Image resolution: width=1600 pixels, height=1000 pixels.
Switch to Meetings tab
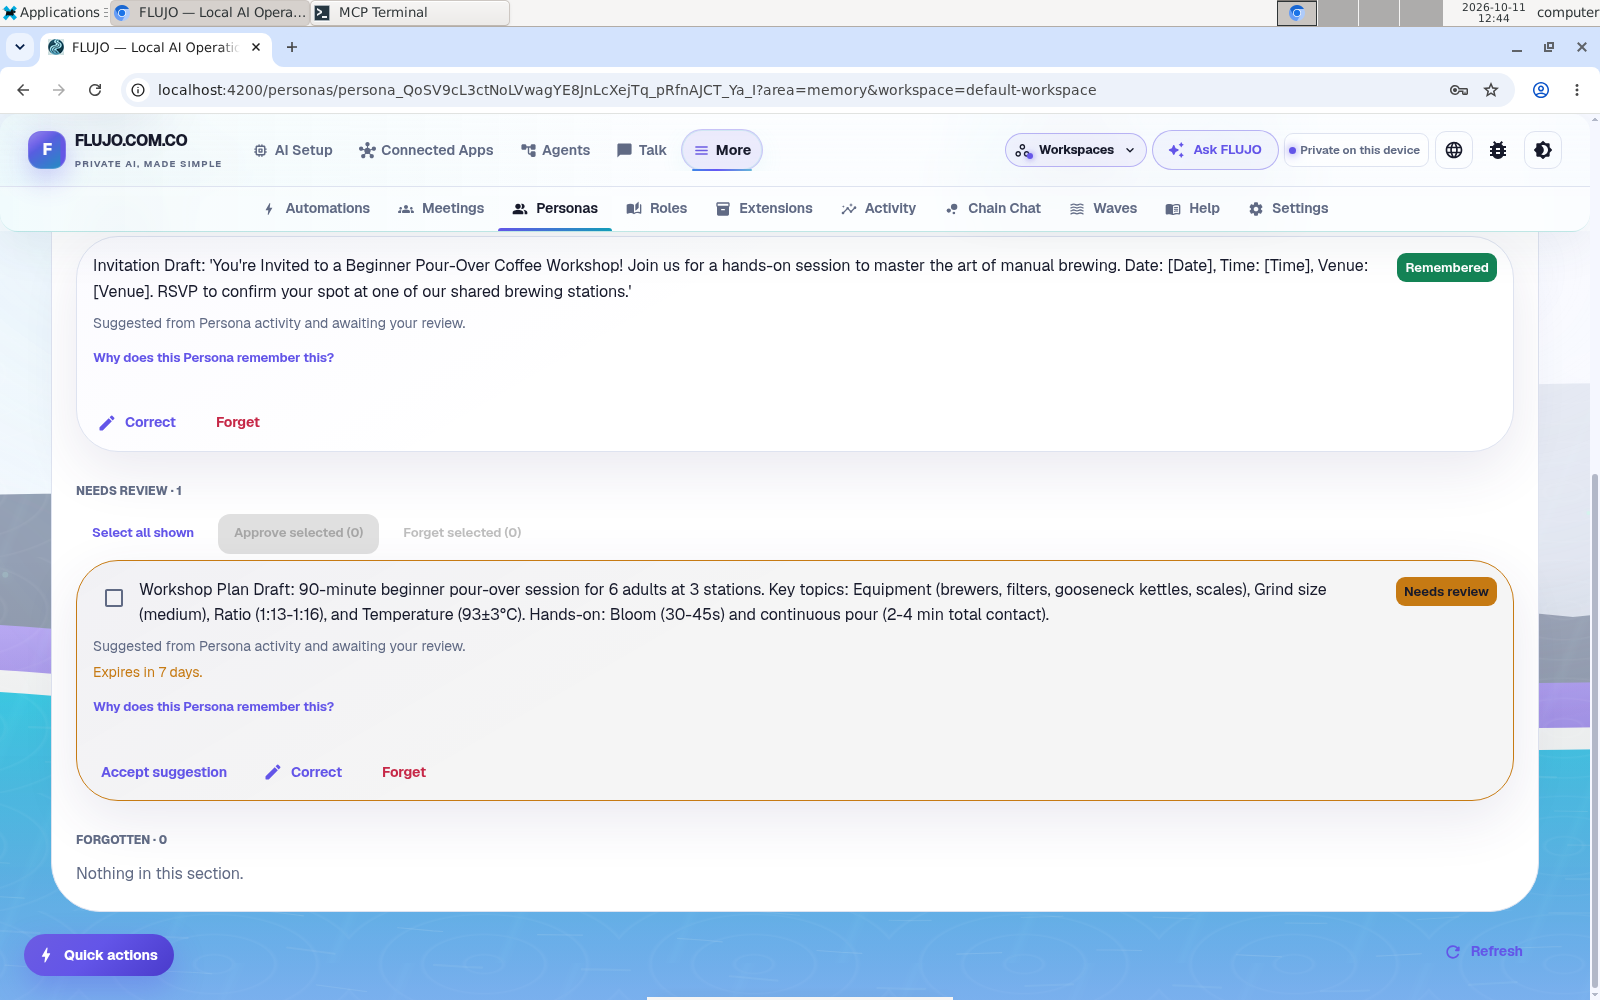(x=441, y=208)
